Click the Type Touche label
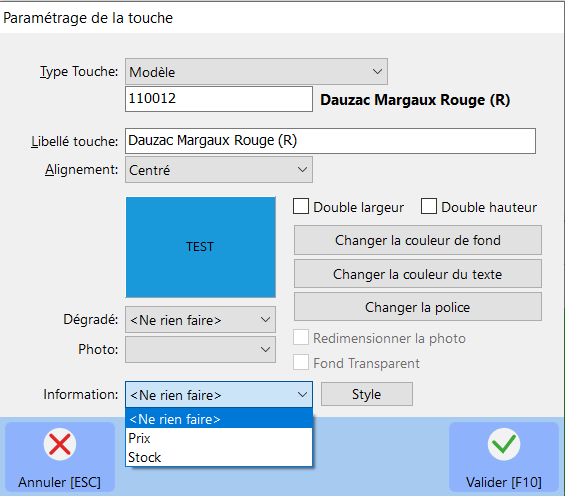The height and width of the screenshot is (496, 565). tap(79, 71)
